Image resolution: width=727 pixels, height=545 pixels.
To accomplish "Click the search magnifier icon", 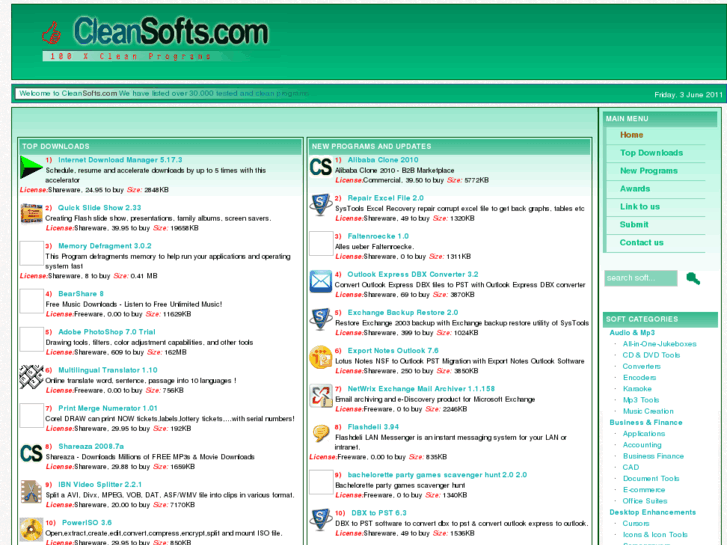I will click(x=693, y=278).
